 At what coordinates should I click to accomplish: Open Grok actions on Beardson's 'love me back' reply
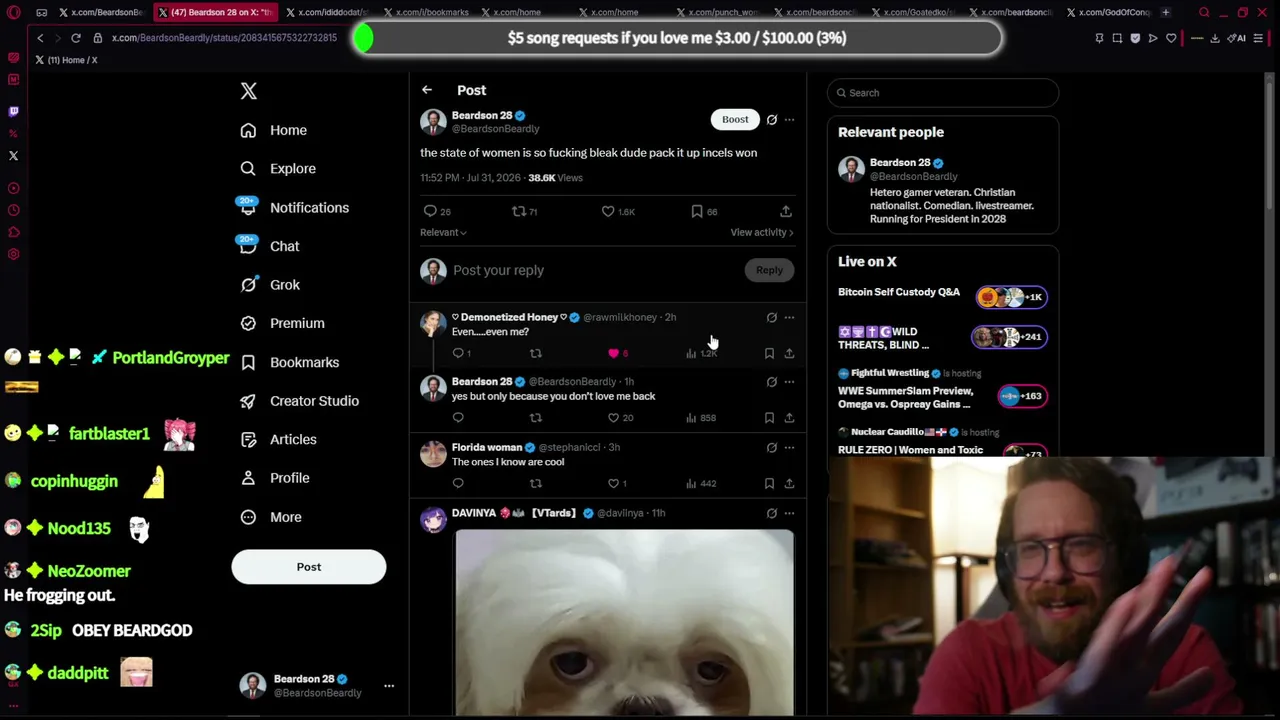coord(771,382)
